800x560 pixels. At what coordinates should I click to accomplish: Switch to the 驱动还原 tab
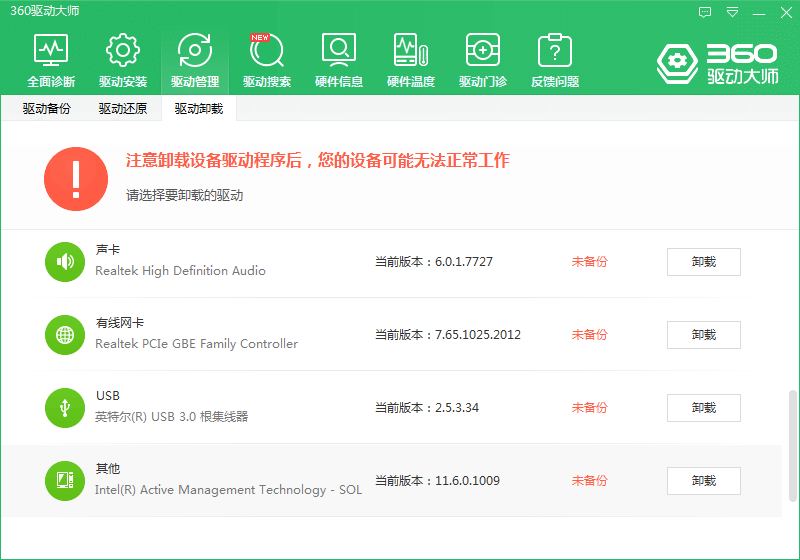click(123, 109)
